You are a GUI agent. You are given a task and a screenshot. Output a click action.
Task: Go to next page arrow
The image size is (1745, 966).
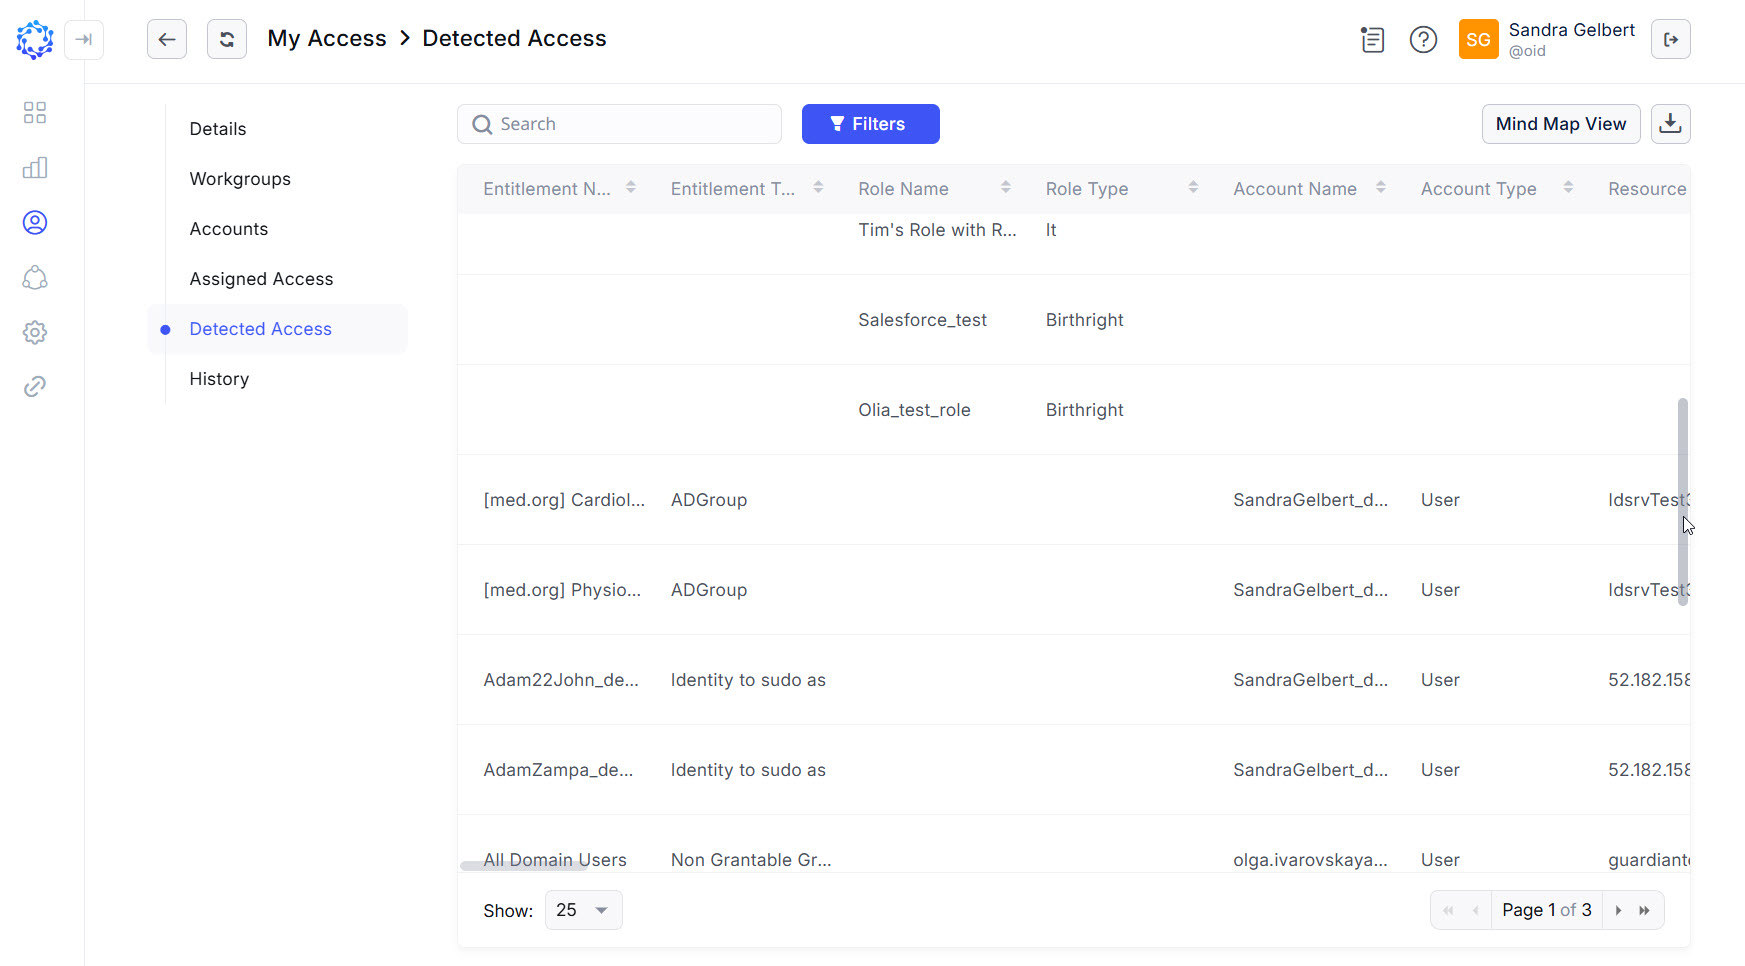tap(1618, 910)
